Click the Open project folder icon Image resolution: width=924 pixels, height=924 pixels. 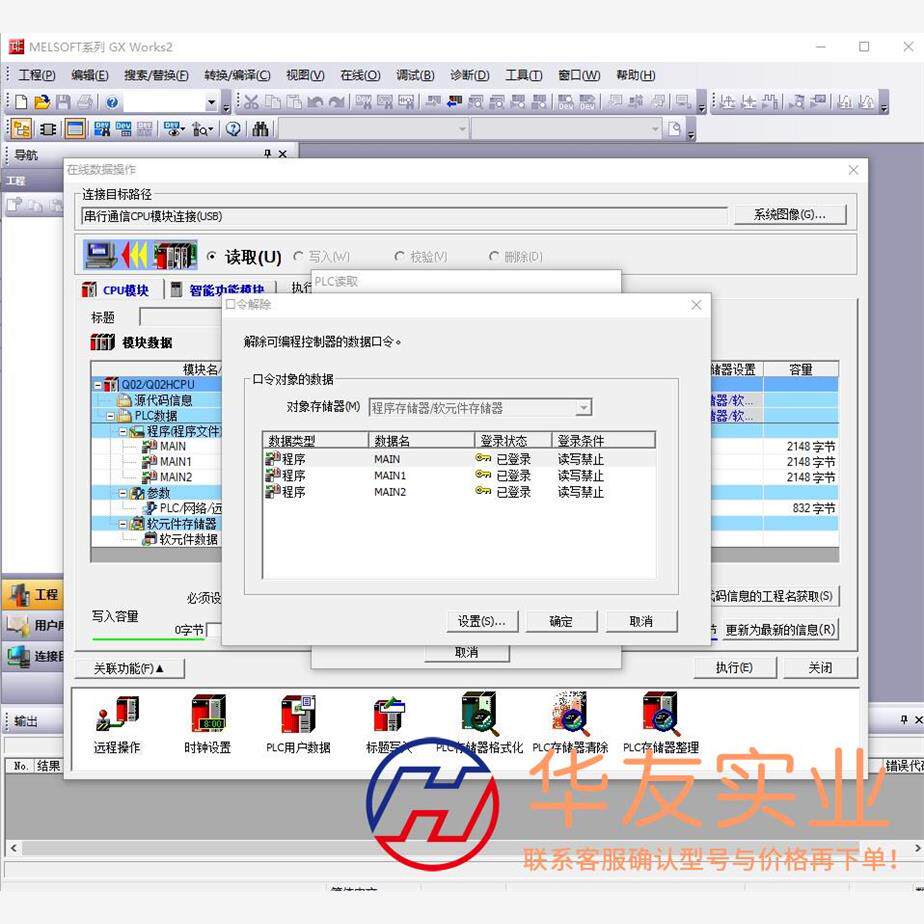tap(42, 102)
